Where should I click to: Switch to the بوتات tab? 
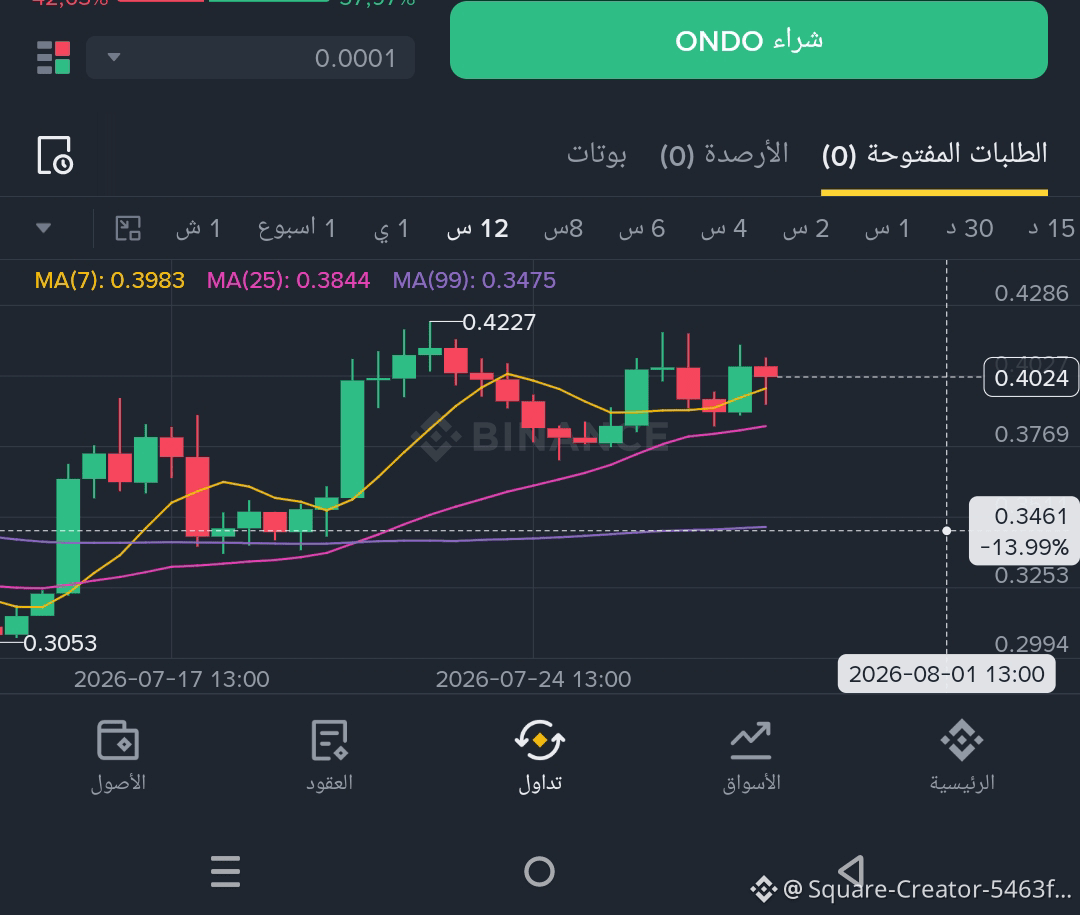[596, 154]
